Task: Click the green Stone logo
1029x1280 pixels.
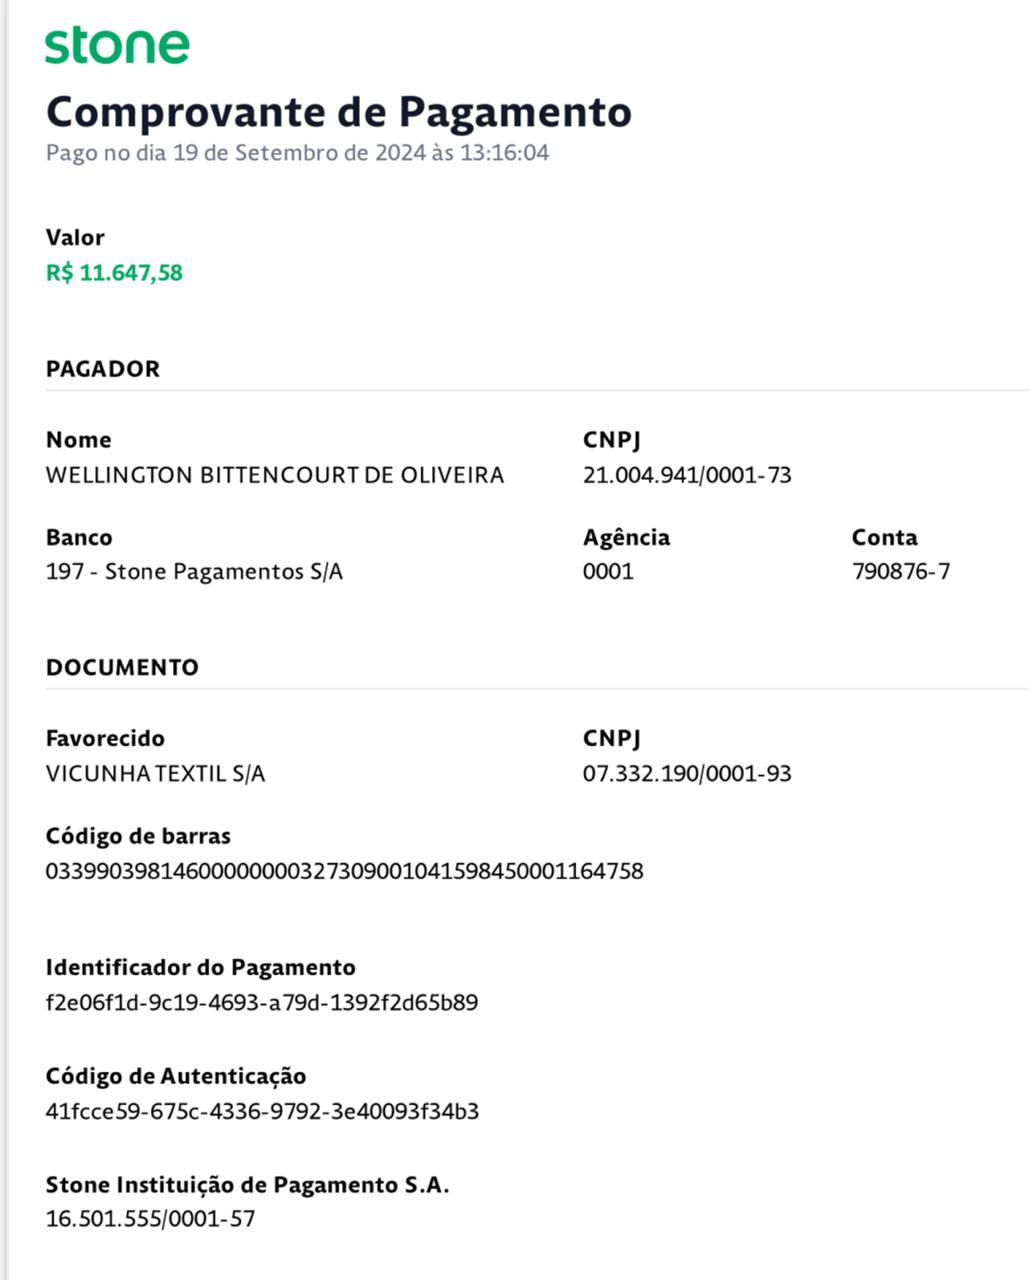Action: pos(117,46)
